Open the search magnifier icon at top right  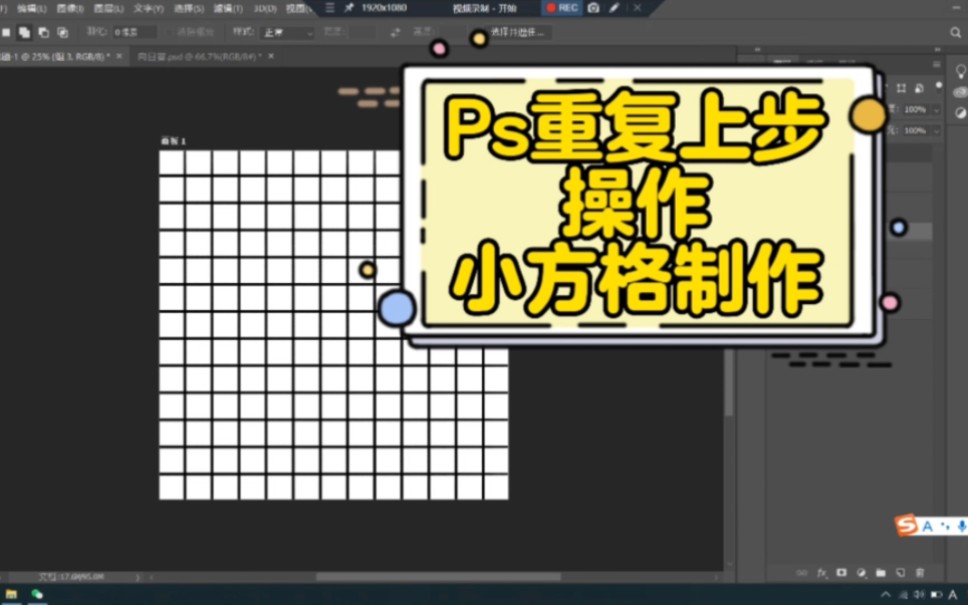(x=955, y=31)
